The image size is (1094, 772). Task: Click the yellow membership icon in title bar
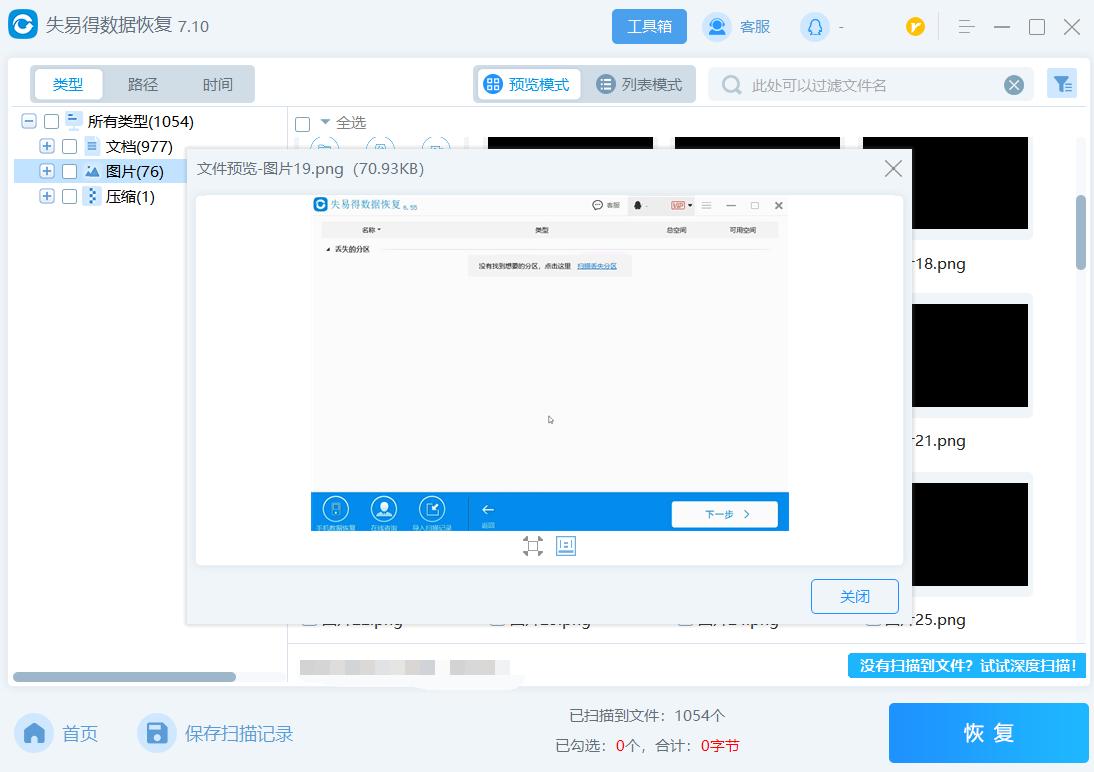coord(915,27)
